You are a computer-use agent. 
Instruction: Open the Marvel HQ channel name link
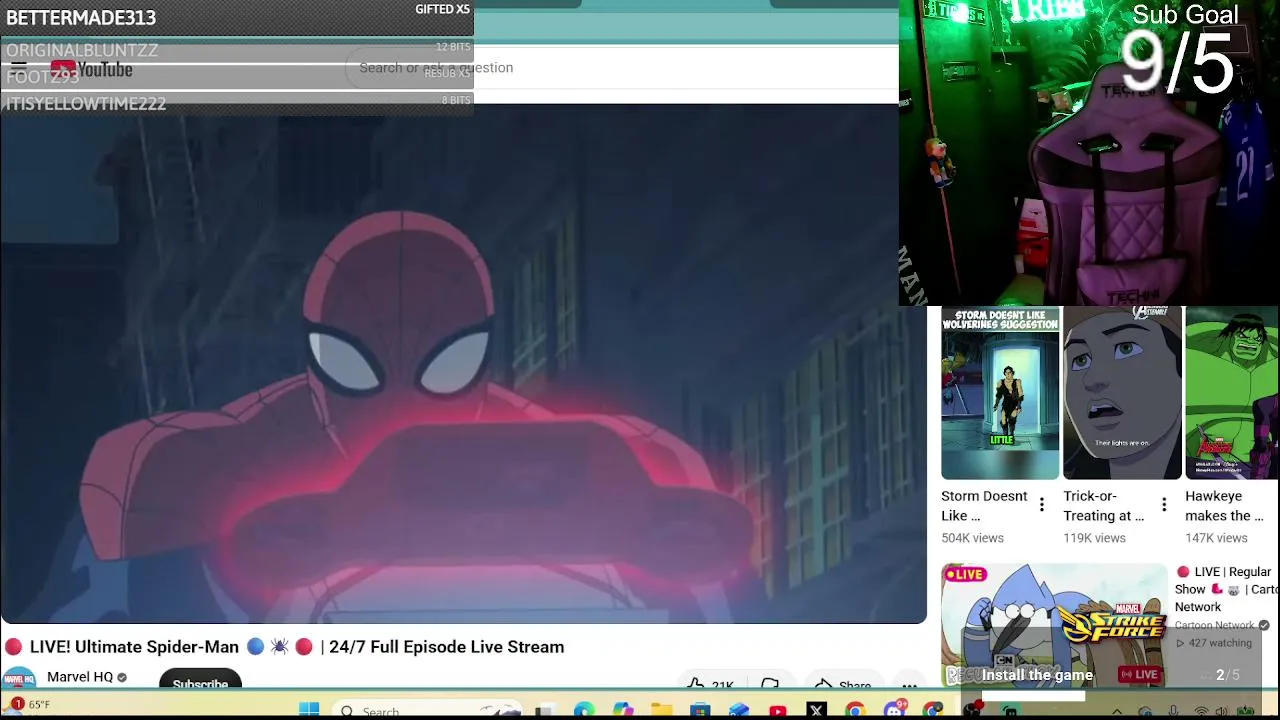tap(80, 677)
